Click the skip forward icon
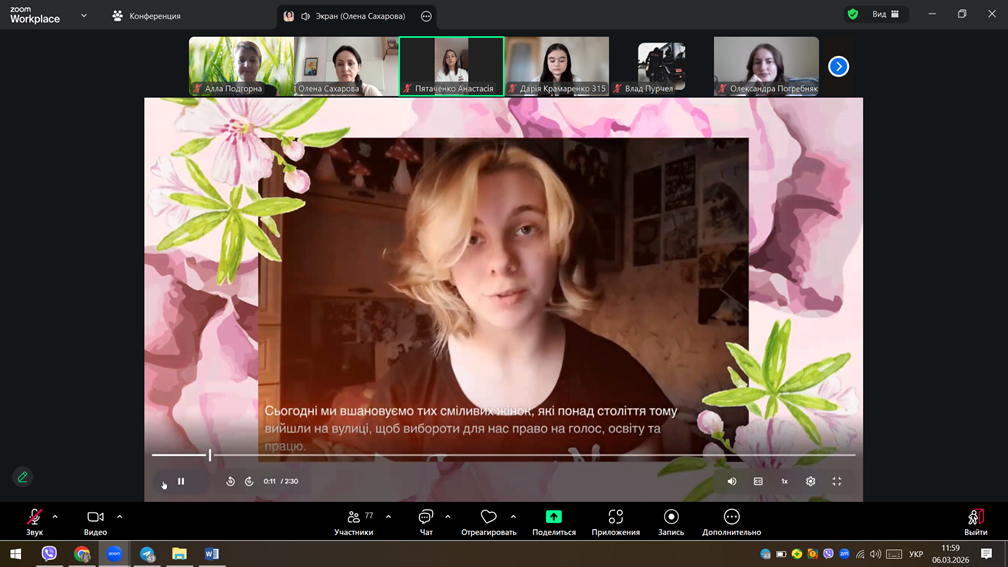The width and height of the screenshot is (1008, 567). (249, 481)
